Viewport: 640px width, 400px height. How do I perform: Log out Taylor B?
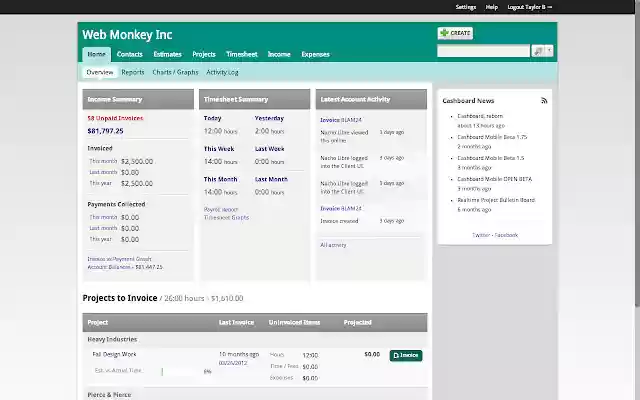[x=529, y=7]
